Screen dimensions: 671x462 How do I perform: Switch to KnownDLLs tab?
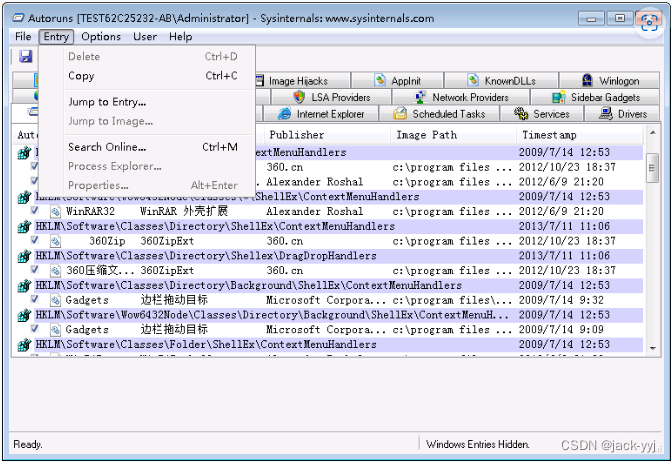pyautogui.click(x=501, y=80)
